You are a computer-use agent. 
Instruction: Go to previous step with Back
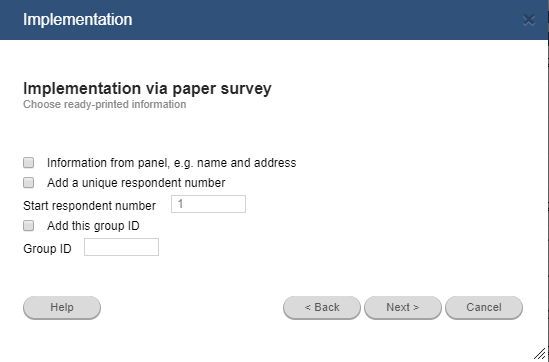coord(322,308)
